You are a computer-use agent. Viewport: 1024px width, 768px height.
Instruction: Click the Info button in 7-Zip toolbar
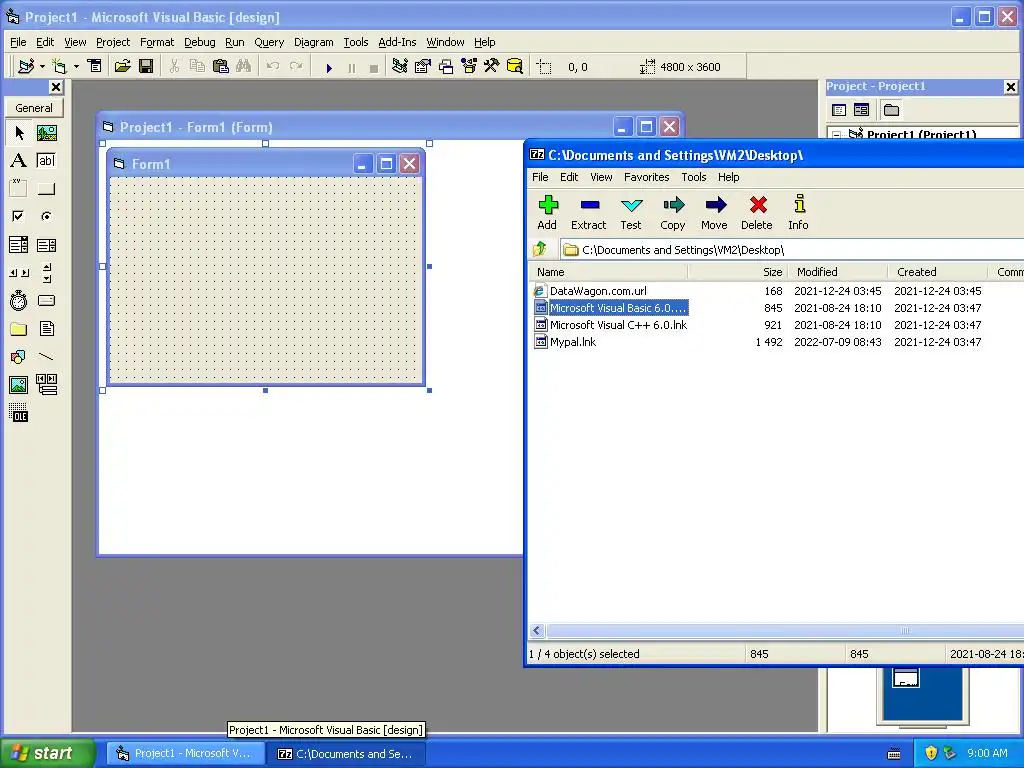coord(798,213)
